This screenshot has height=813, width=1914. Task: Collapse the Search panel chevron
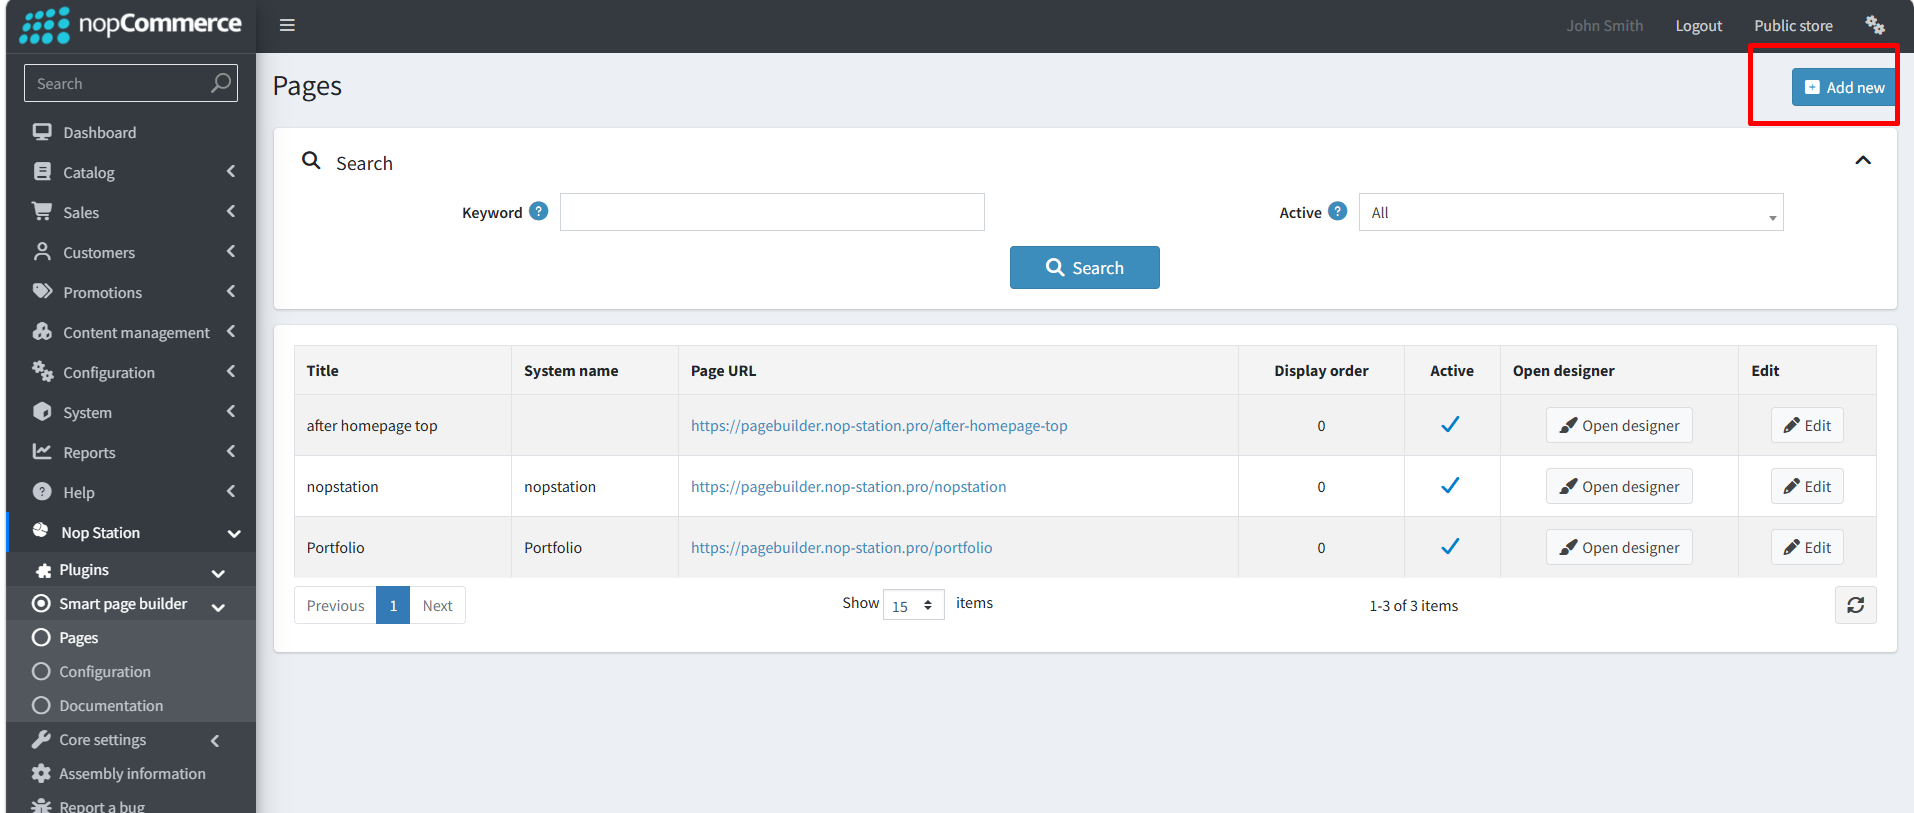[x=1863, y=160]
